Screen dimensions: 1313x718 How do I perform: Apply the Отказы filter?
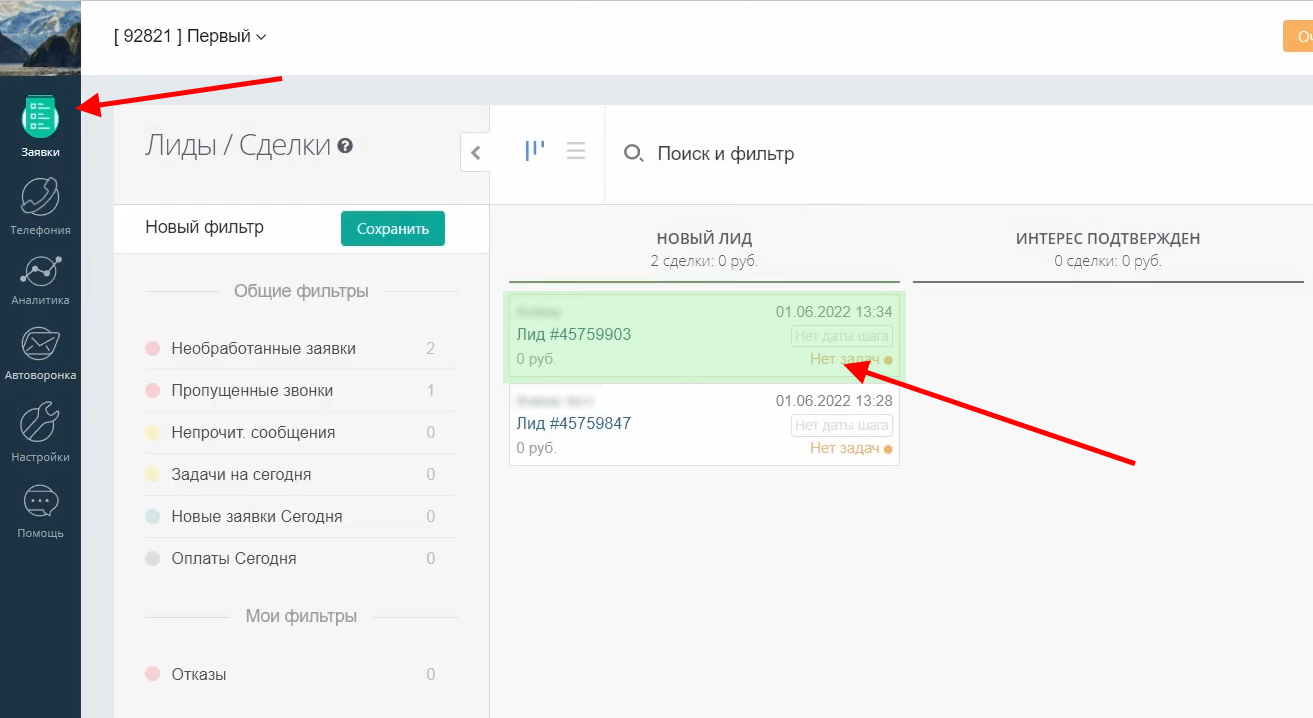pos(199,675)
